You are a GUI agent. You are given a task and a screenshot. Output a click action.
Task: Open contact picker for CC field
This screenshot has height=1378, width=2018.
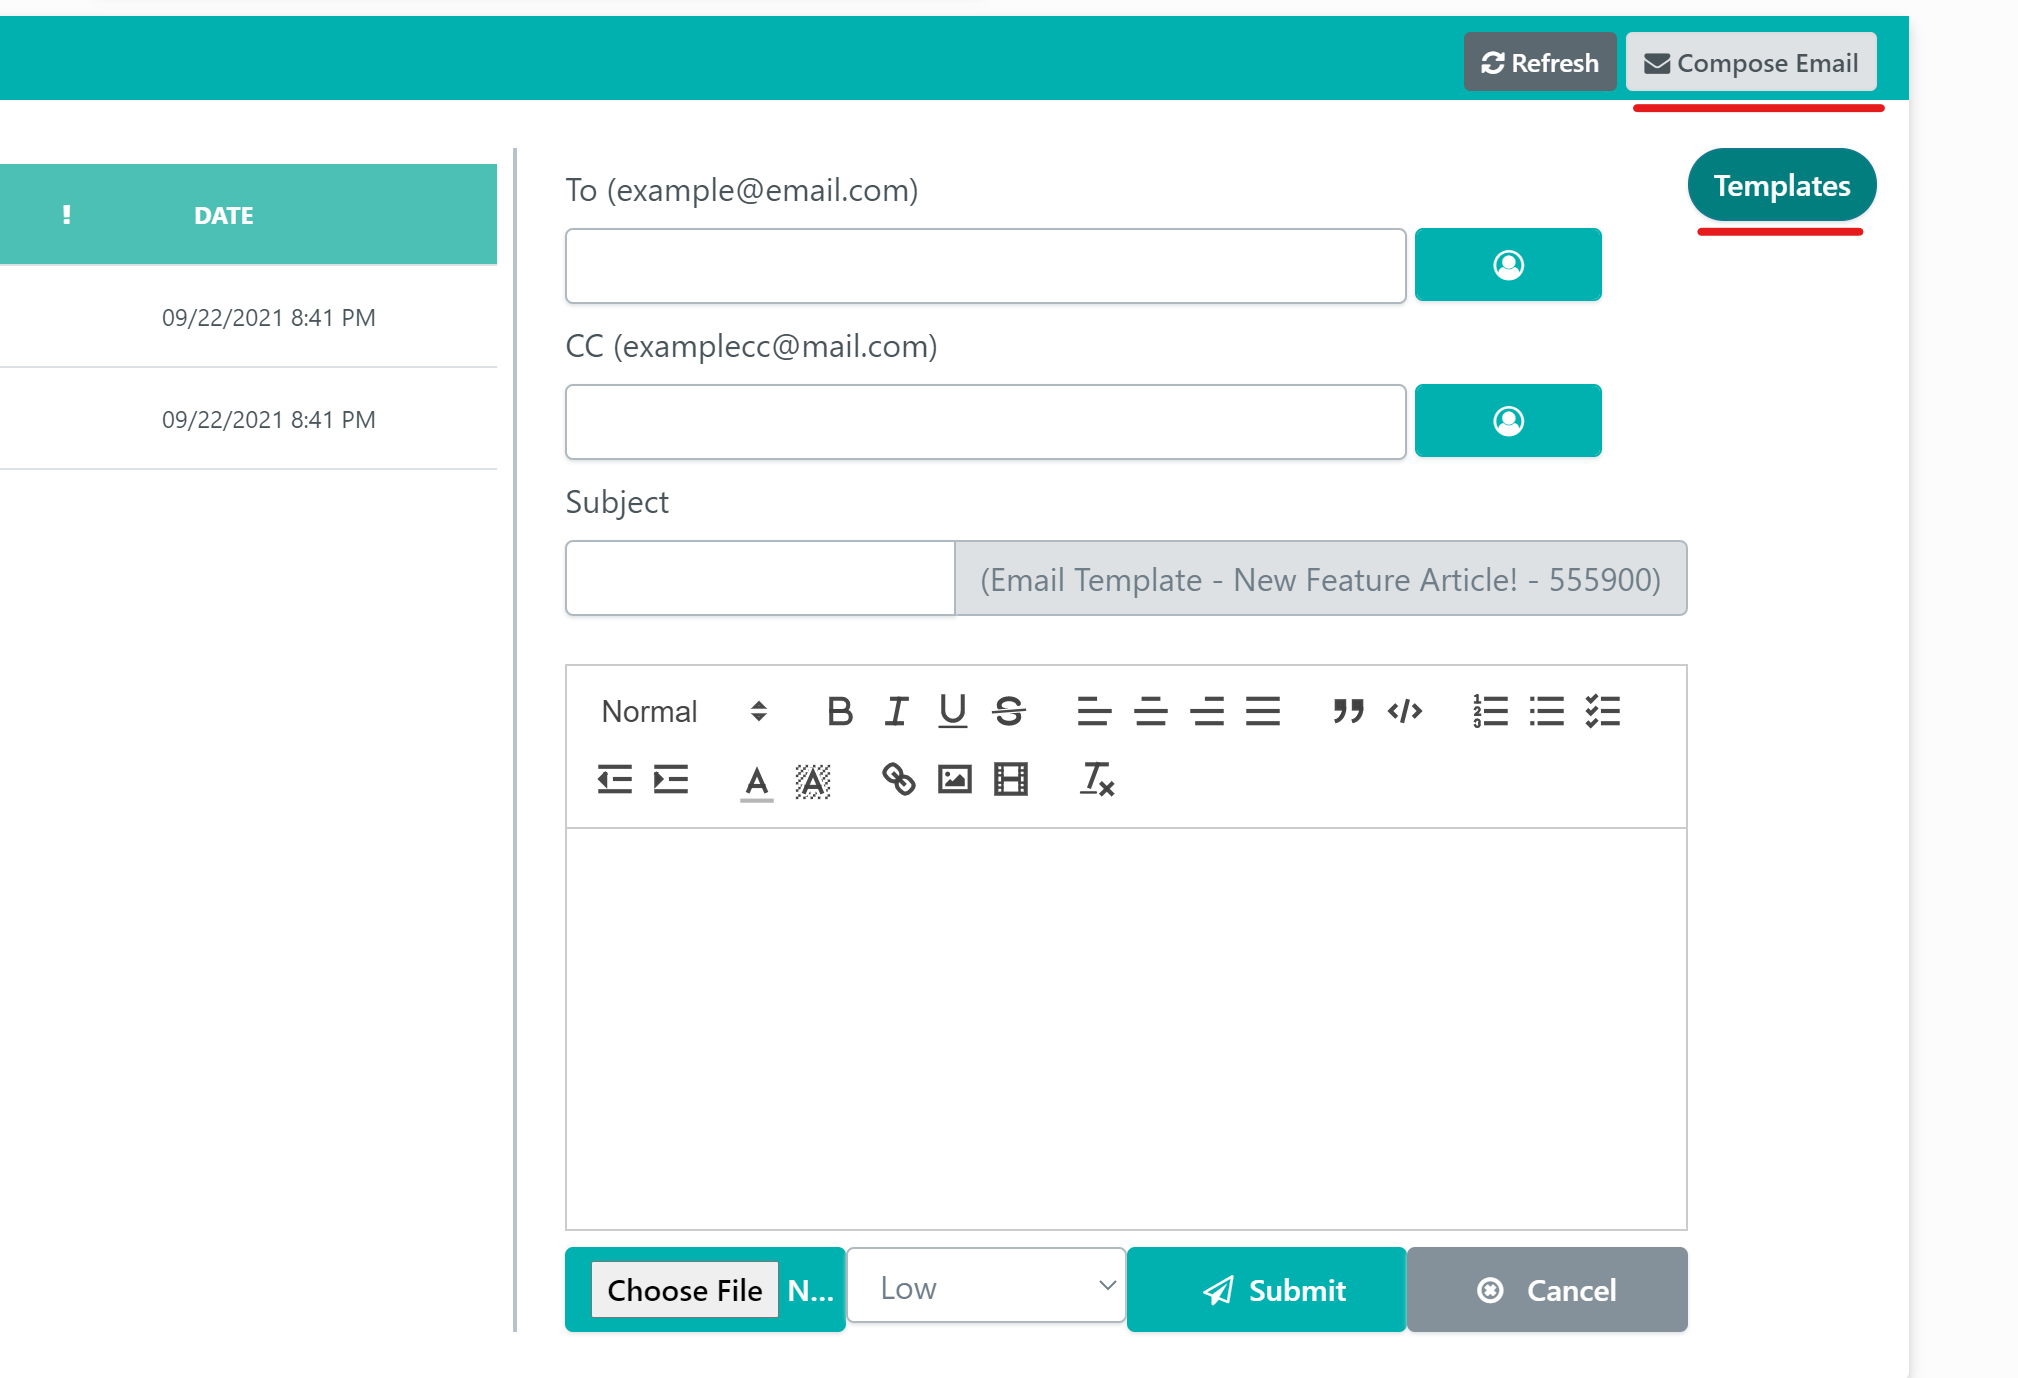coord(1508,421)
